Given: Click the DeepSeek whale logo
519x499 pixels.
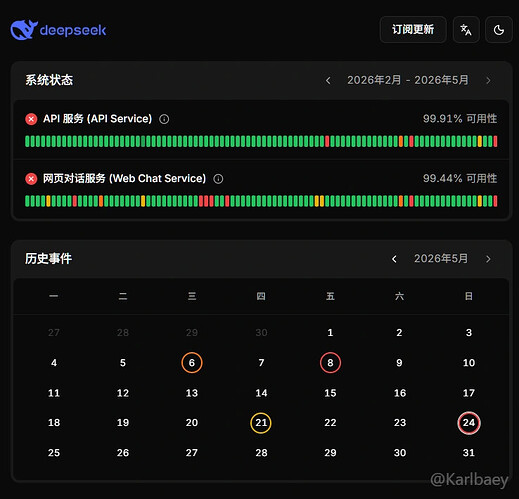Looking at the screenshot, I should coord(24,30).
